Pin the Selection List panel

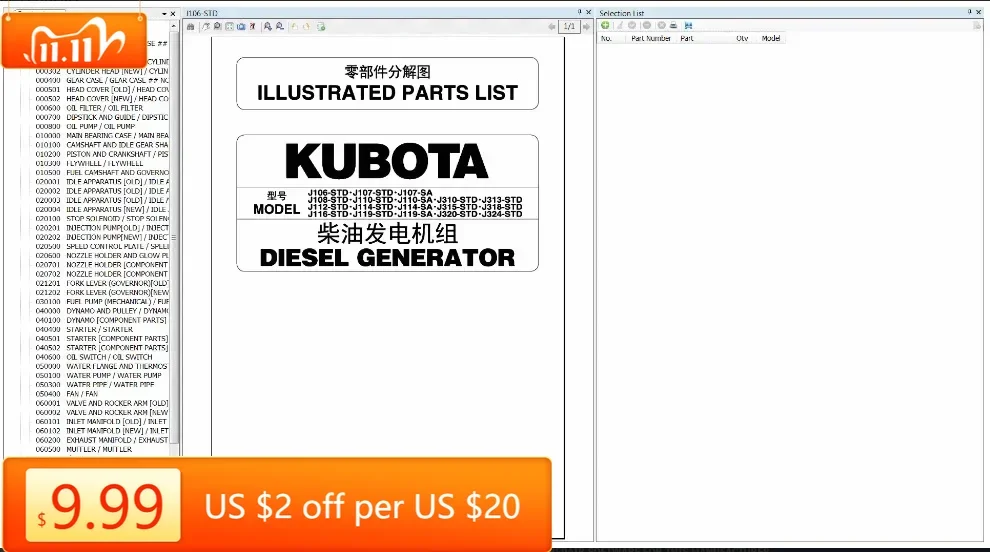tap(970, 12)
